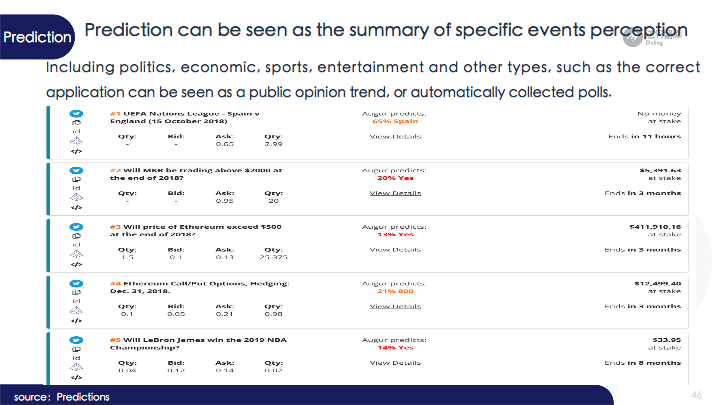Click the embed code icon for Ethereum $500 market
The height and width of the screenshot is (405, 720).
(x=76, y=264)
